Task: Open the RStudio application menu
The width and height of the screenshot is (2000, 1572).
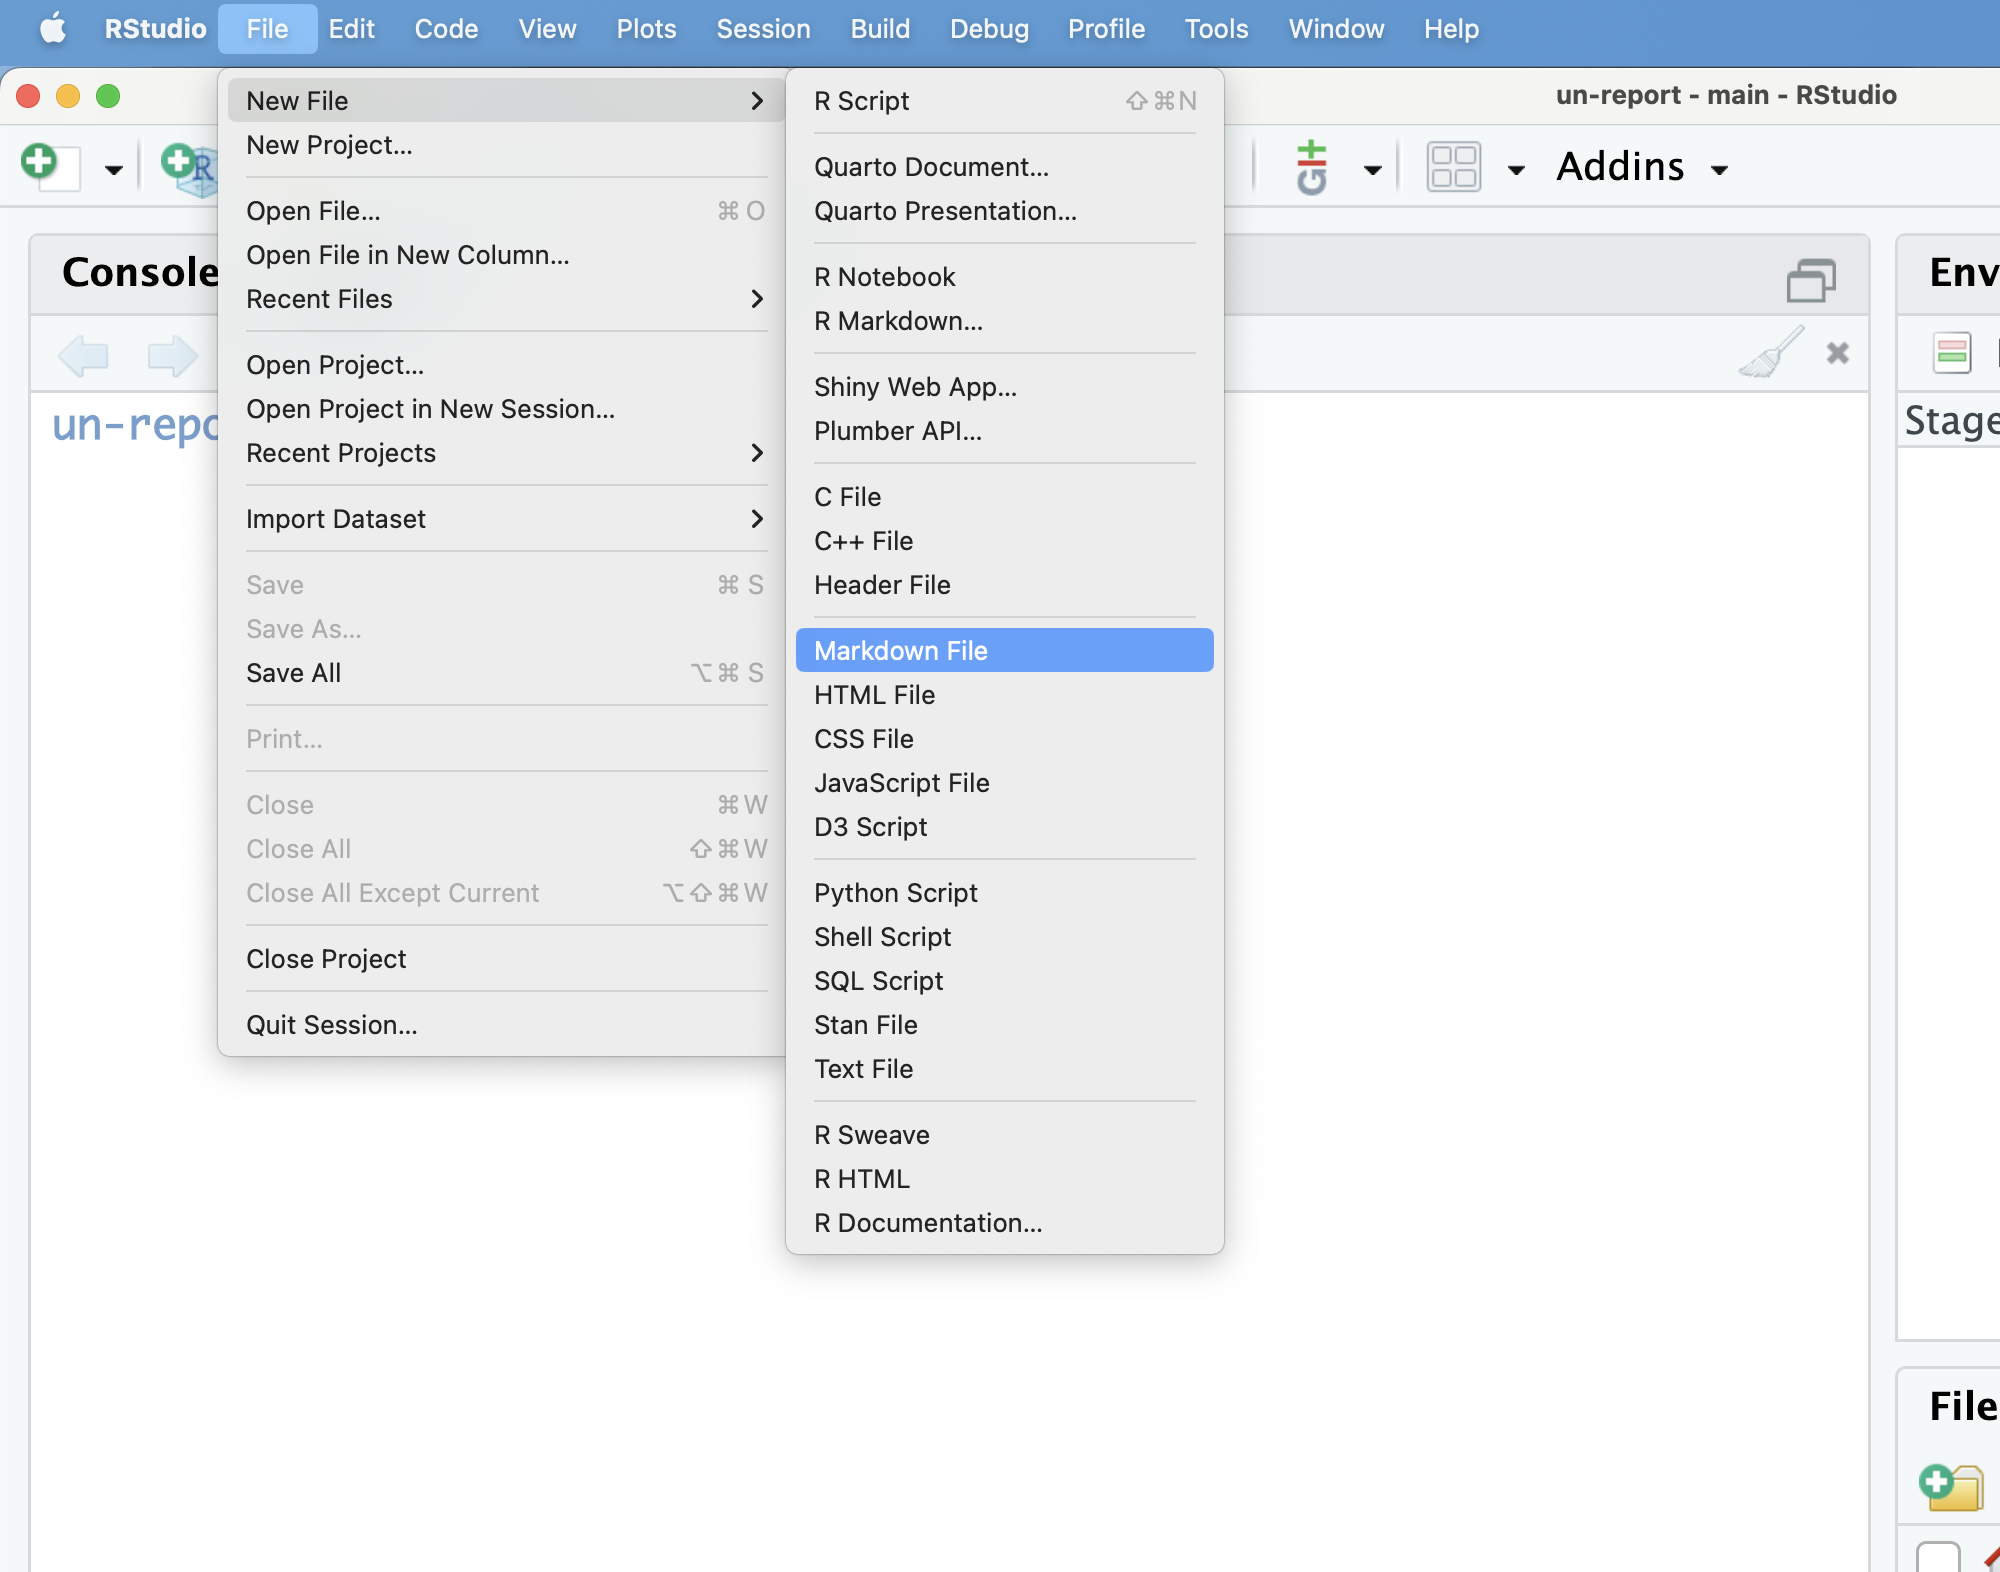Action: coord(155,29)
